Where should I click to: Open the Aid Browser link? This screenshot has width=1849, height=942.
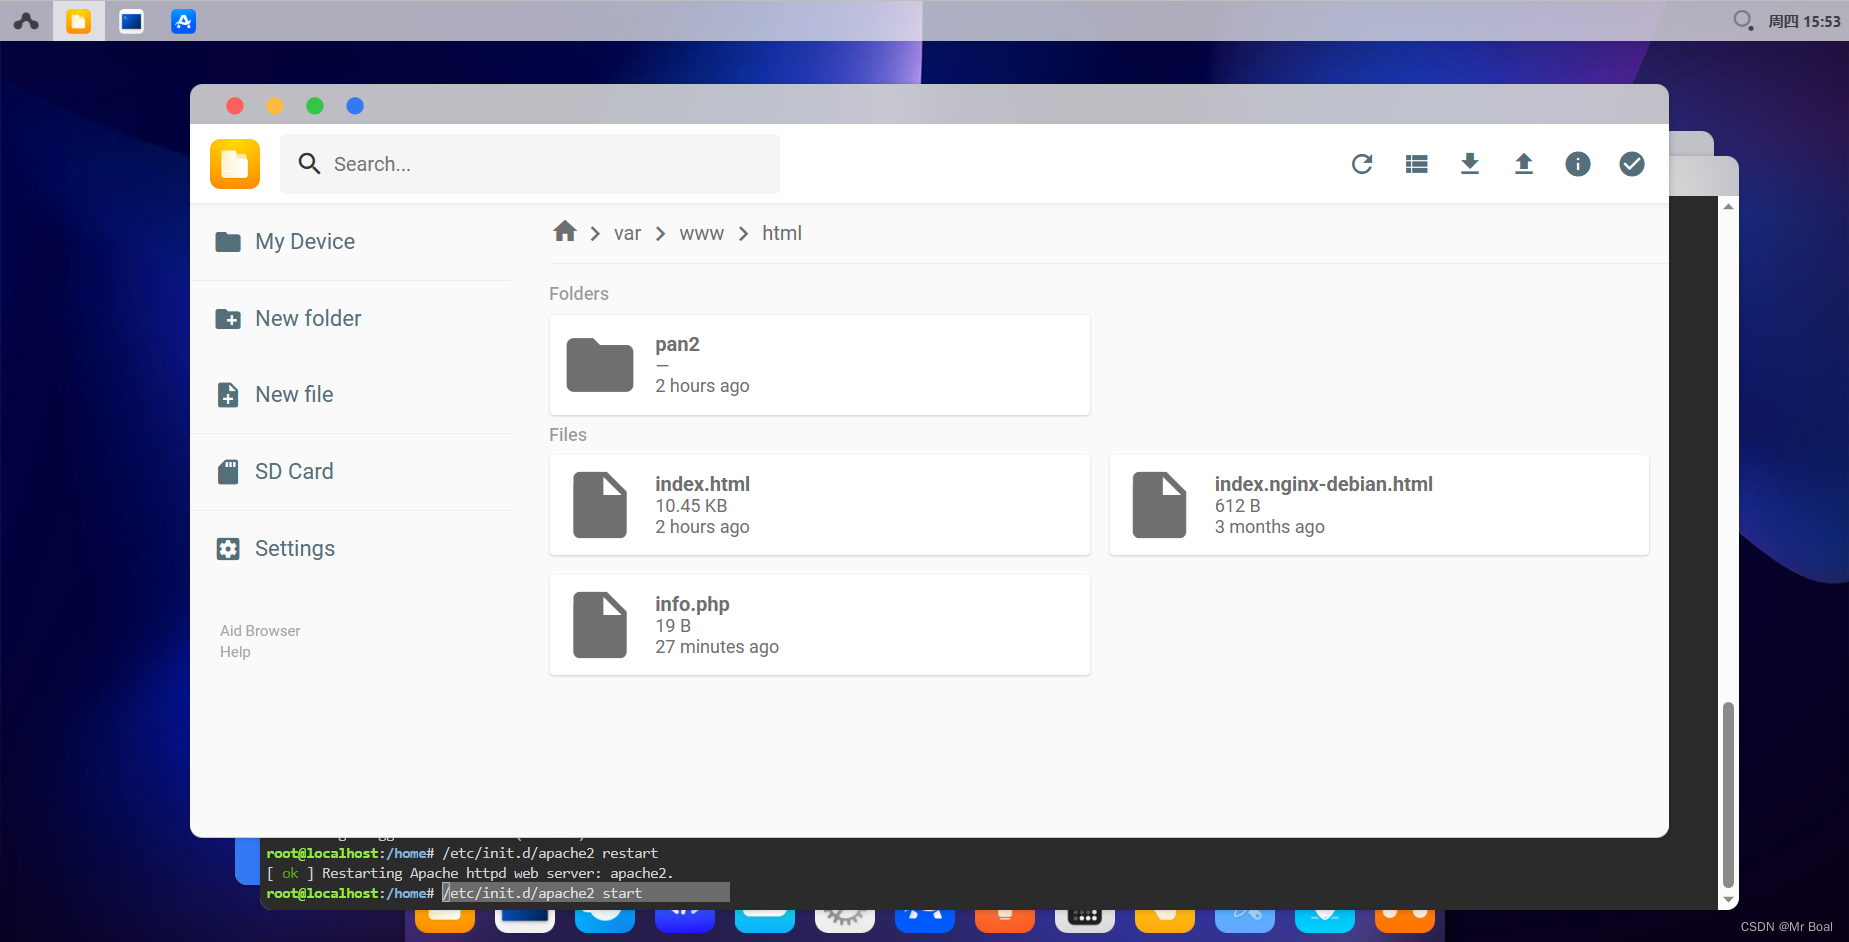pos(259,630)
